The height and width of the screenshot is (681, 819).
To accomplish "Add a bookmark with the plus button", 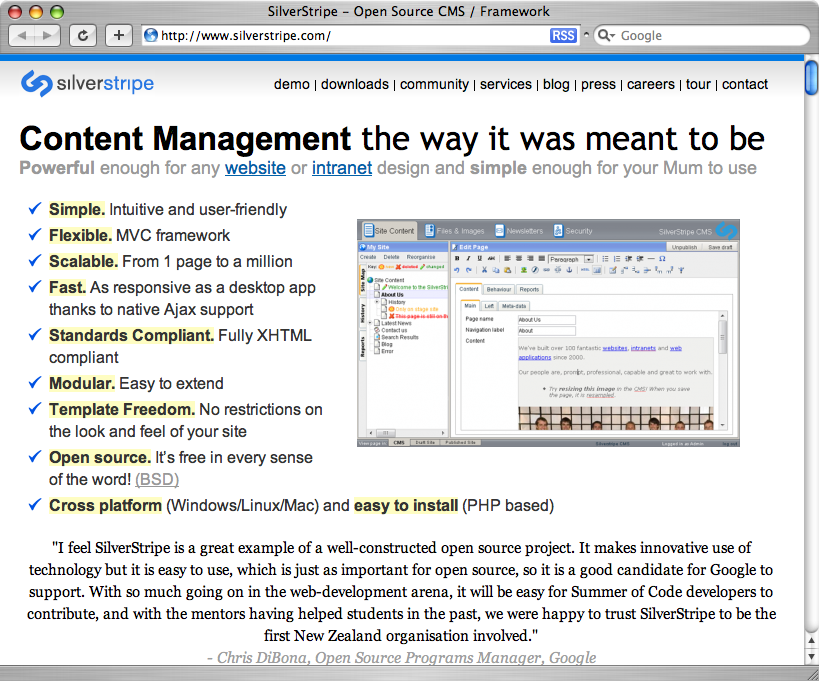I will tap(119, 36).
